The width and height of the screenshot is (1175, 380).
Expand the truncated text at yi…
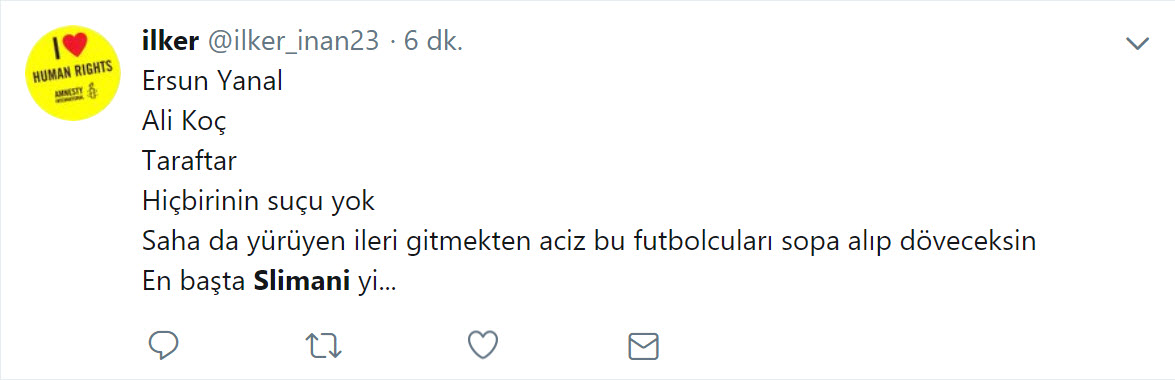(x=377, y=285)
